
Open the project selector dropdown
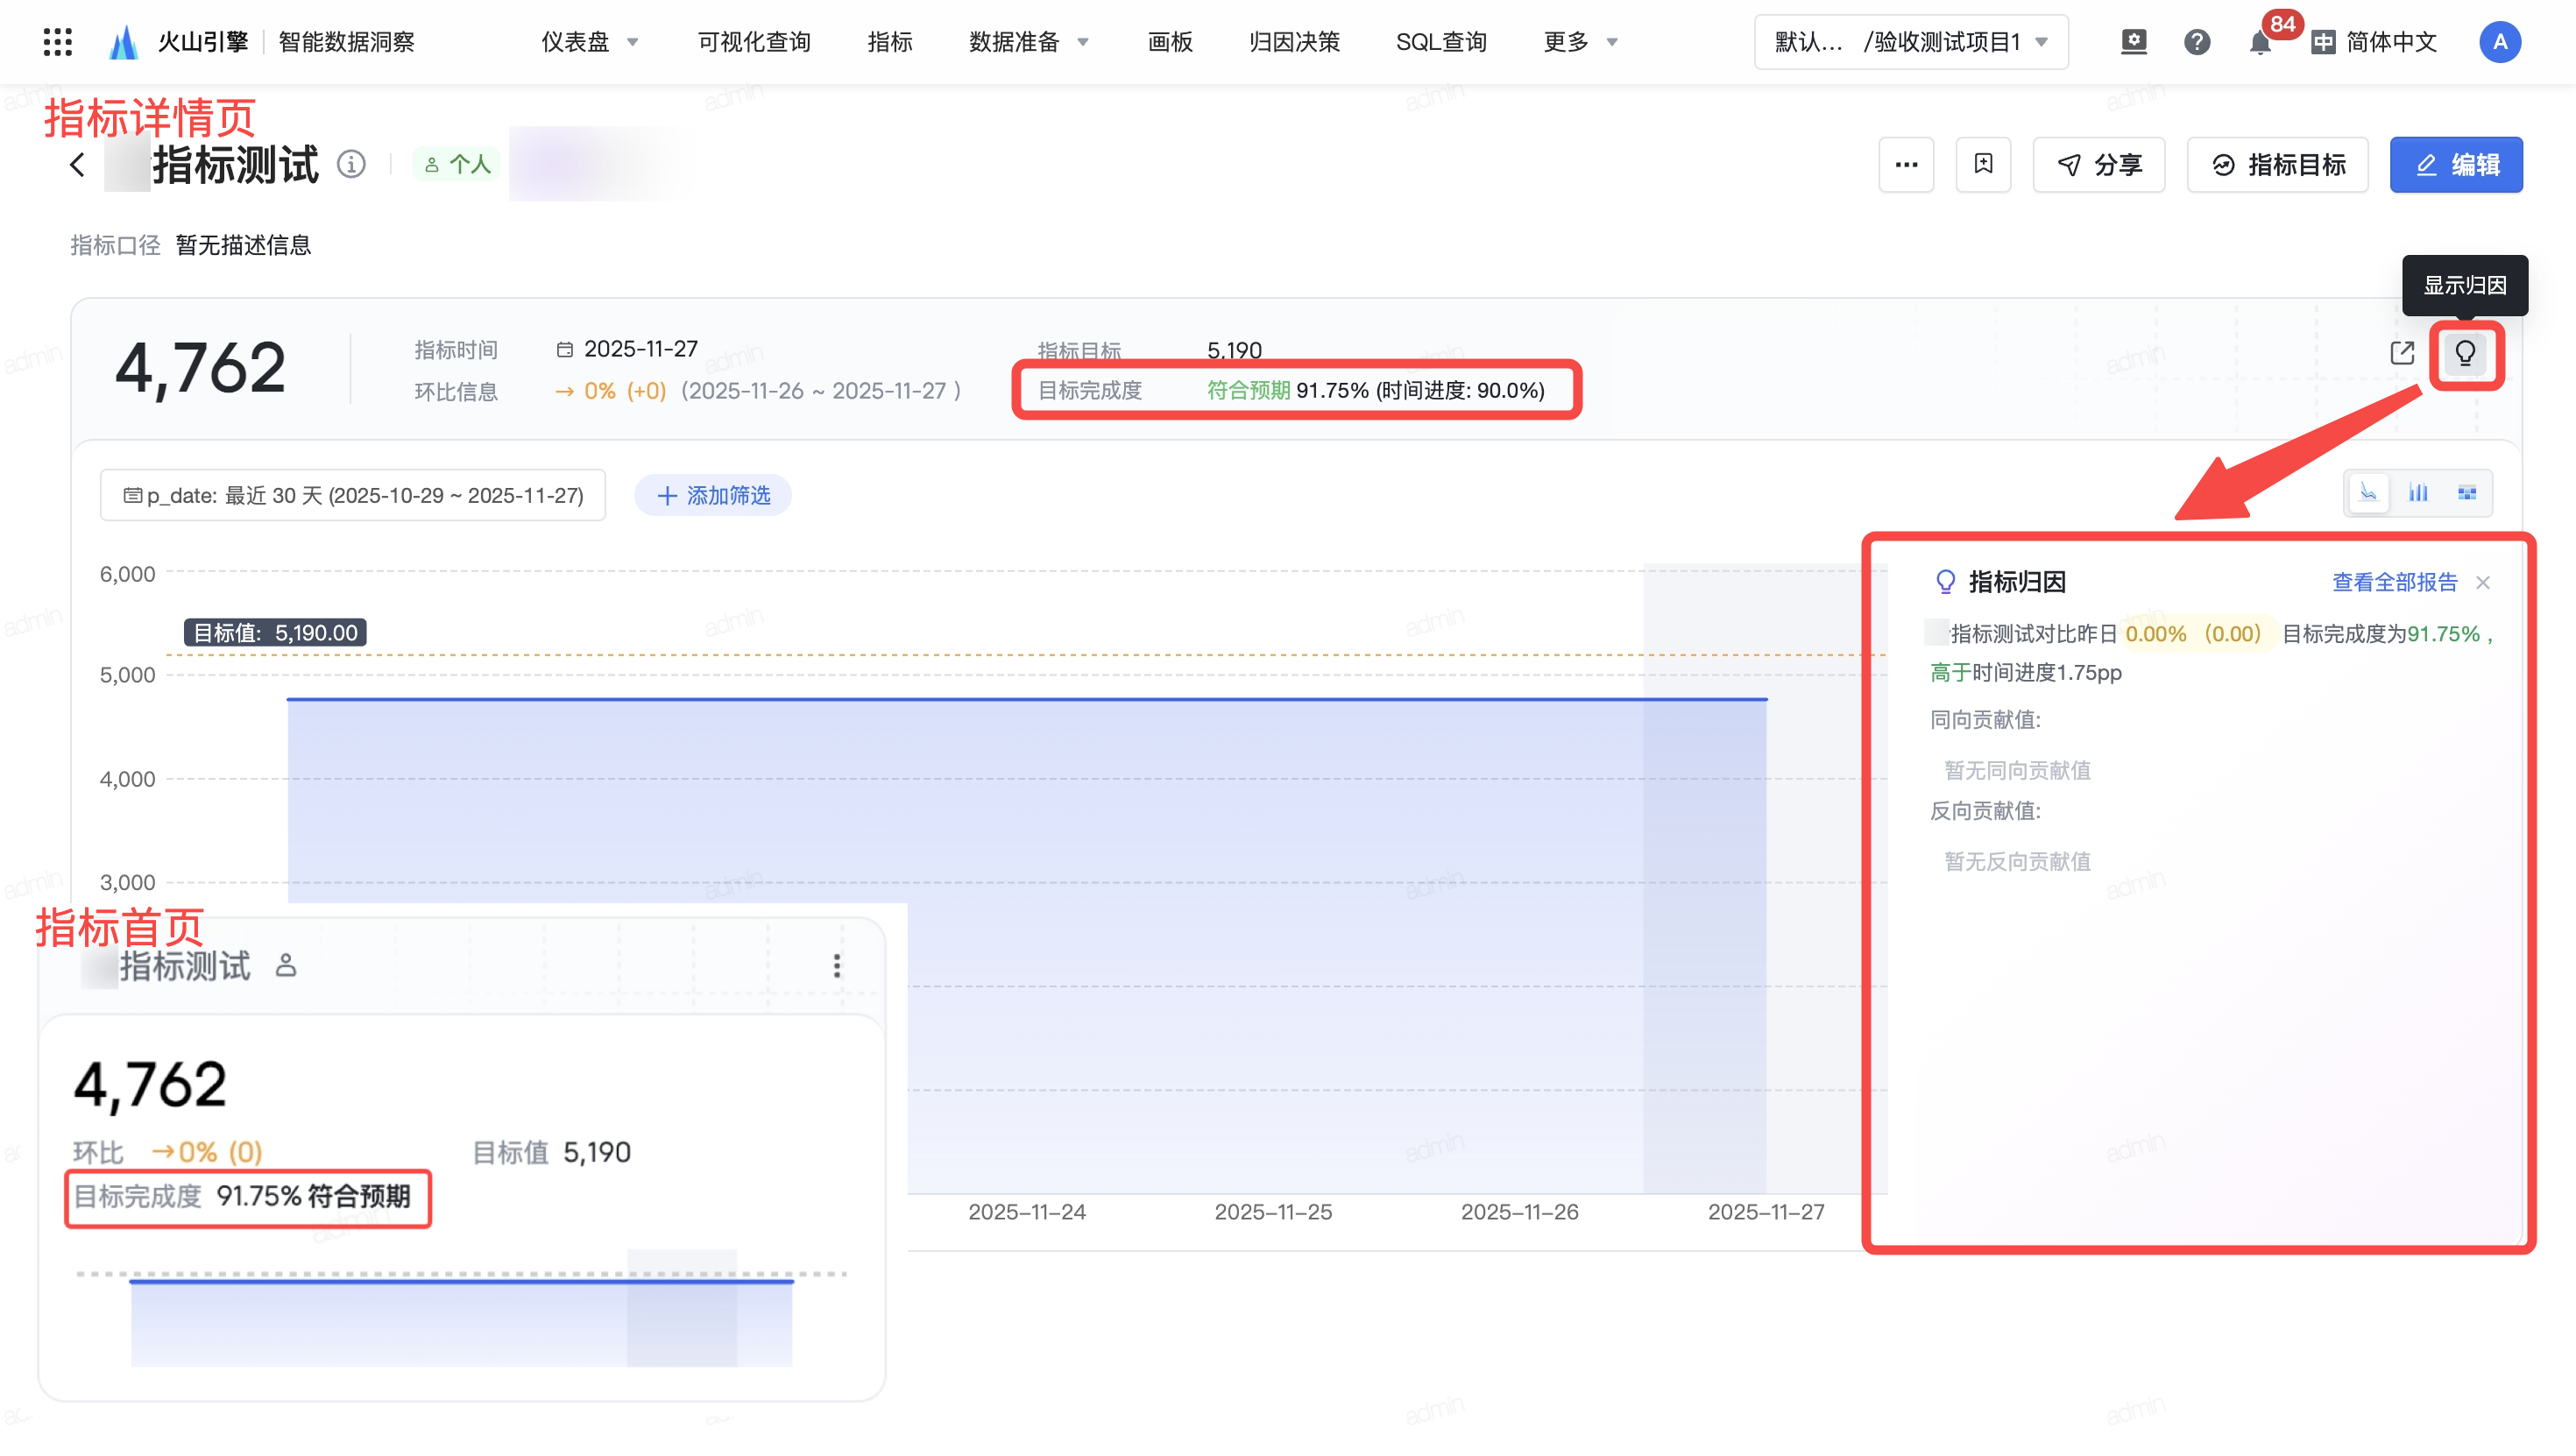point(1910,42)
